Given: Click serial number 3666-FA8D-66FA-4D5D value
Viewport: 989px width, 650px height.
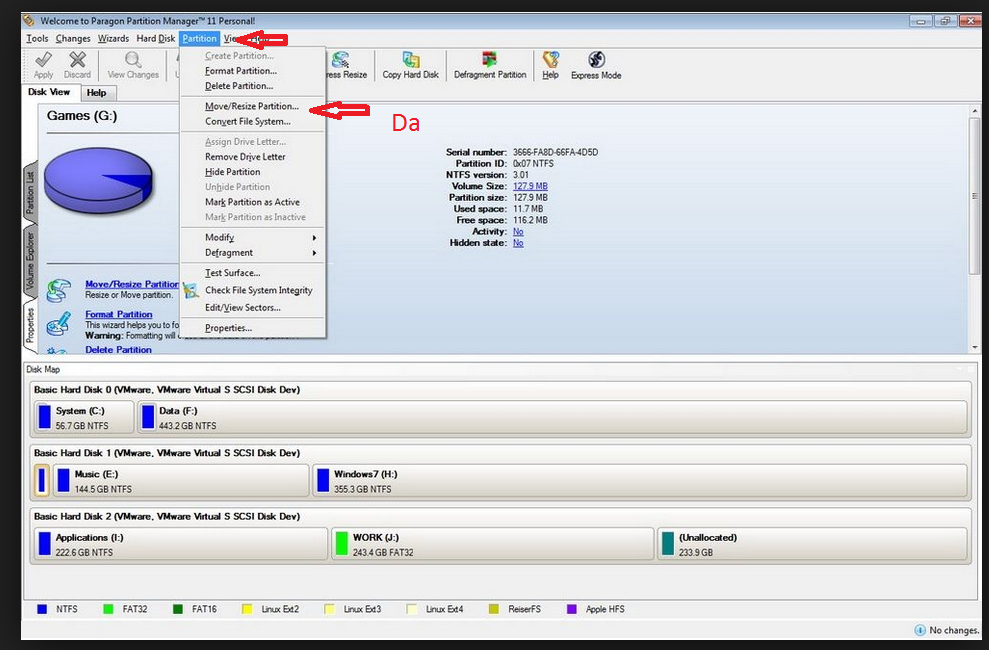Looking at the screenshot, I should click(555, 152).
